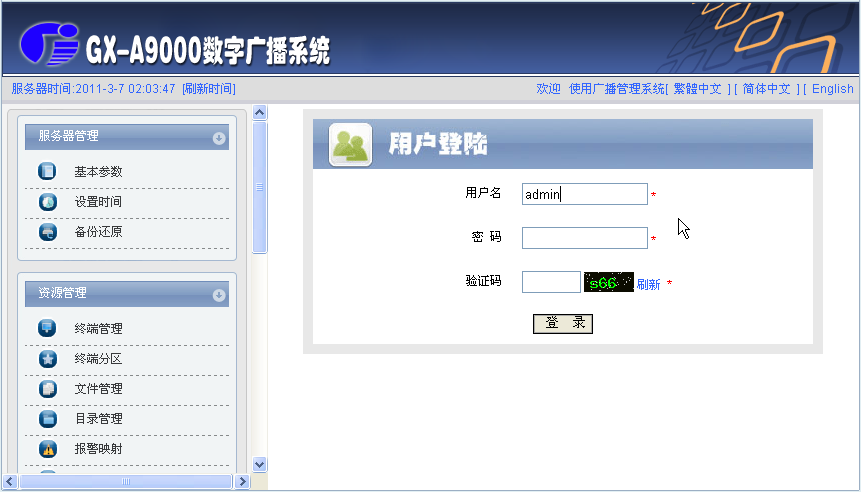861x492 pixels.
Task: Click the 设置时间 clock icon
Action: [48, 202]
